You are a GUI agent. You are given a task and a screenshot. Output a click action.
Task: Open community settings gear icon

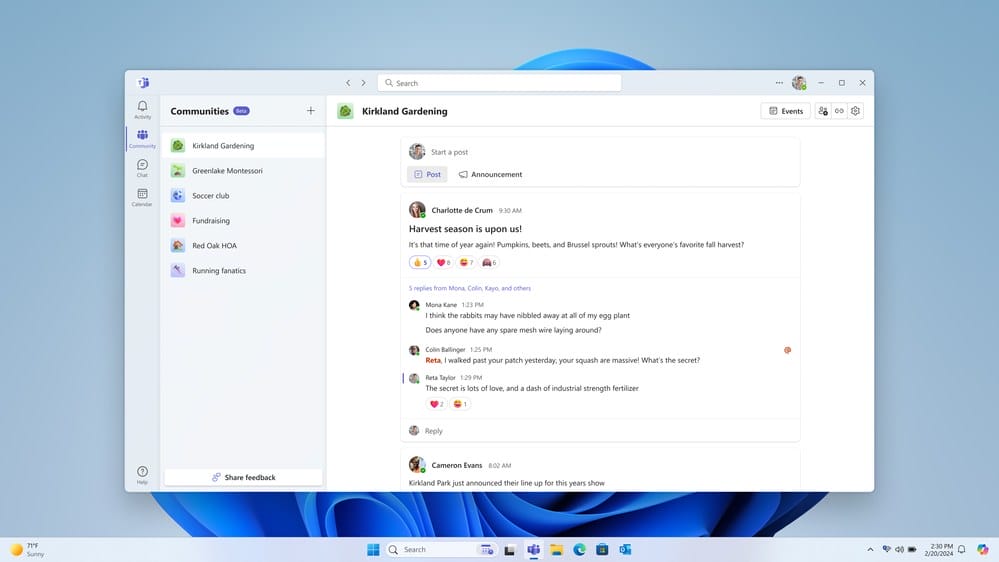(x=855, y=111)
